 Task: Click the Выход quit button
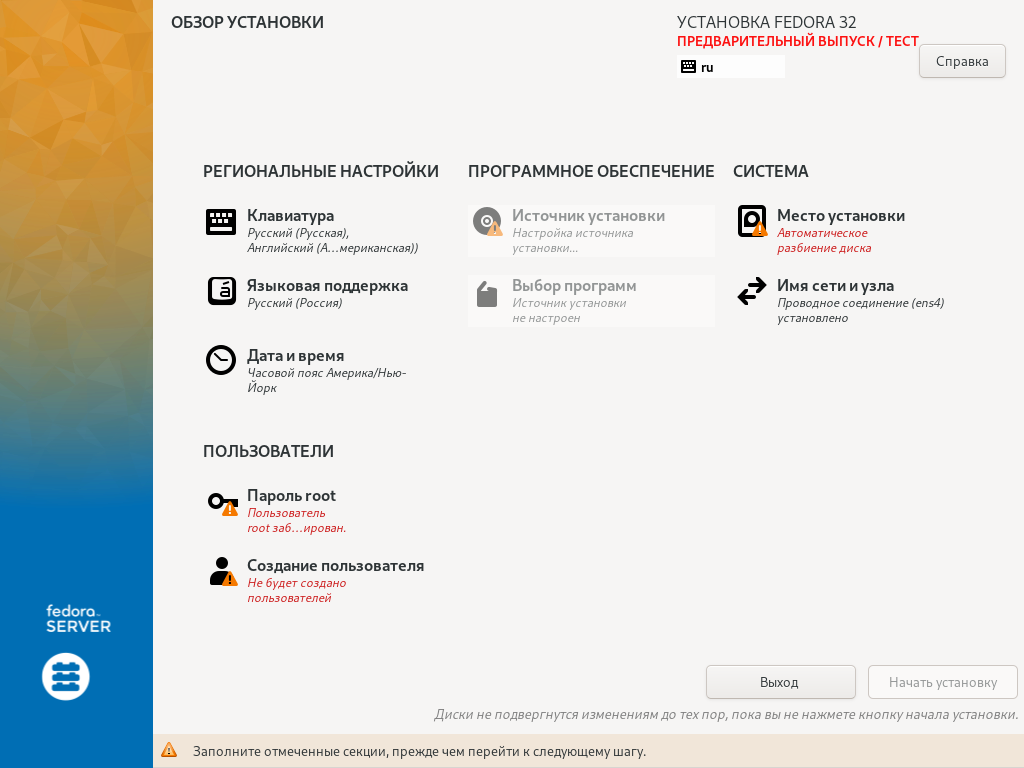[x=780, y=682]
